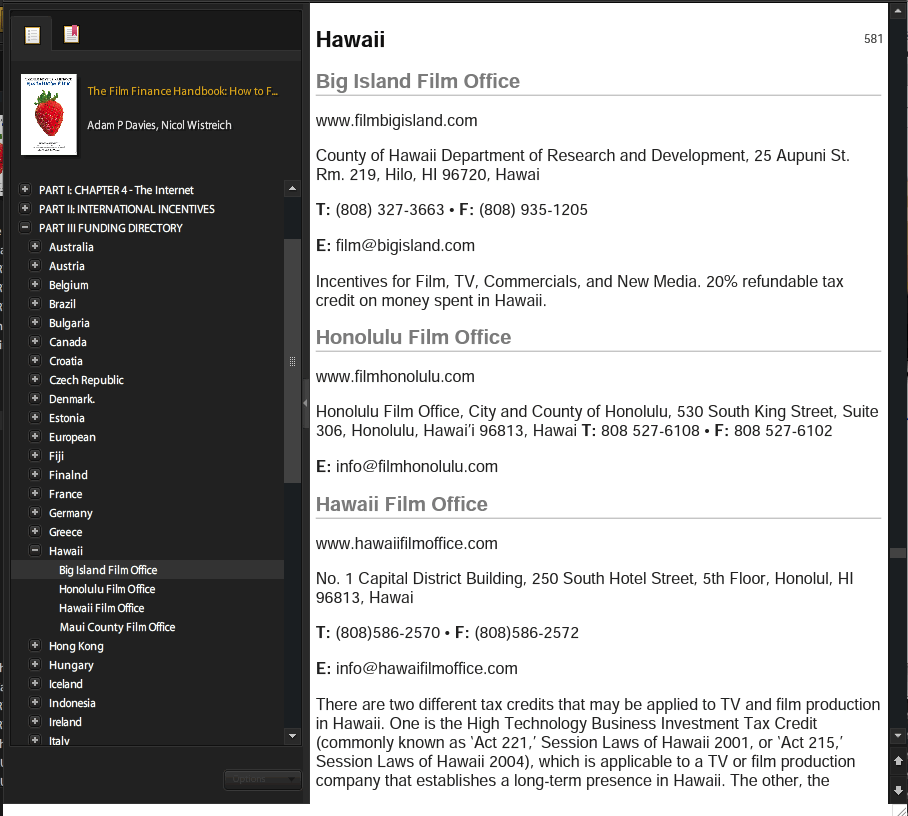908x816 pixels.
Task: Expand the France entry
Action: pos(35,493)
